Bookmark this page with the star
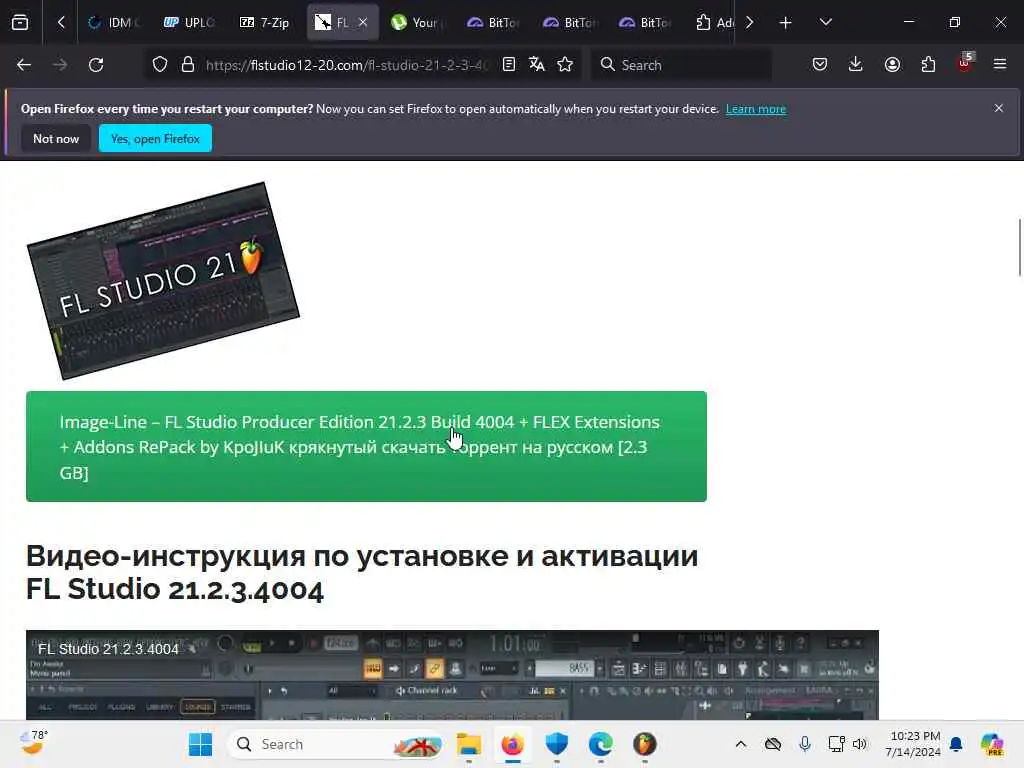 [x=565, y=65]
